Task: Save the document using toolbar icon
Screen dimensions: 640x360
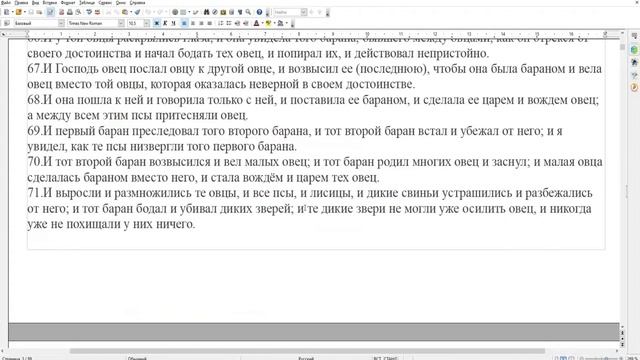Action: [31, 12]
